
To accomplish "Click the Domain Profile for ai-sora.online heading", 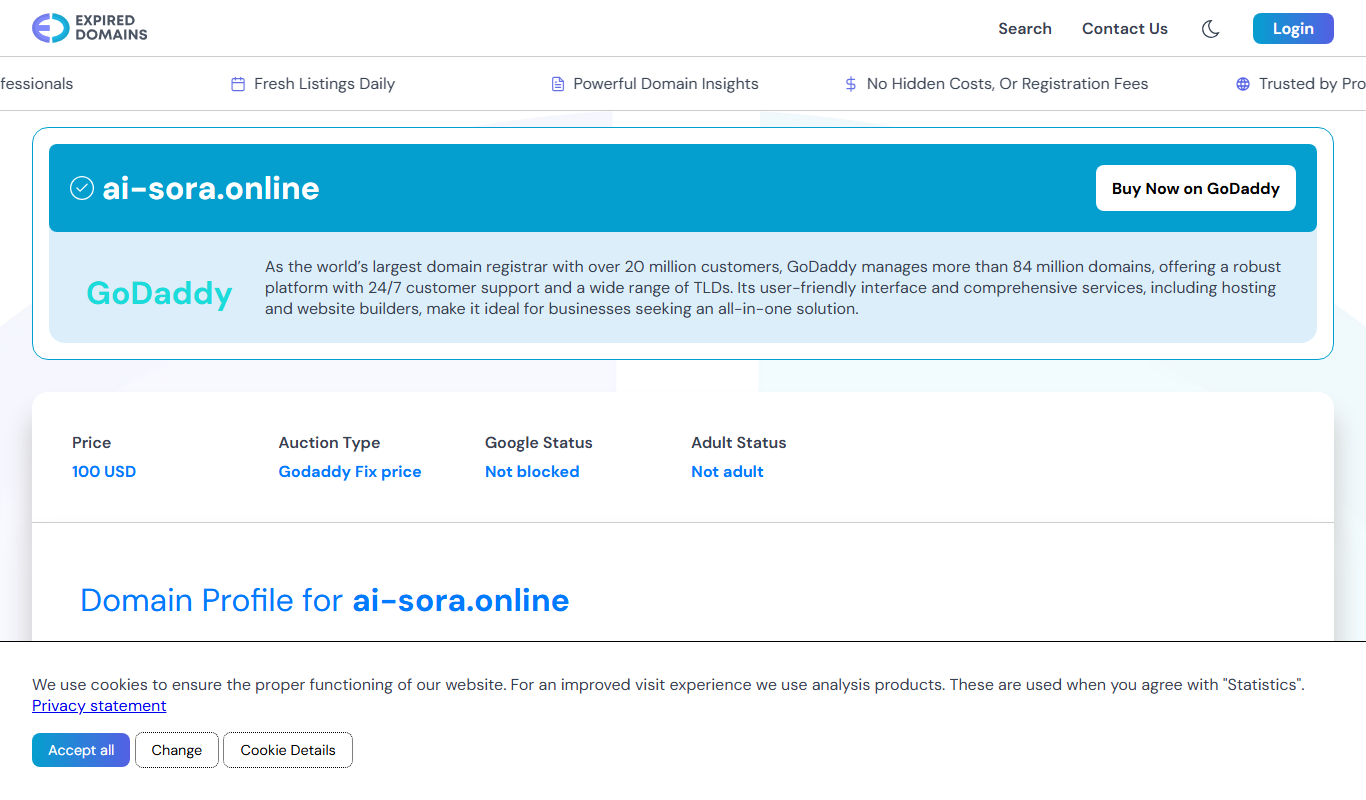I will tap(325, 600).
